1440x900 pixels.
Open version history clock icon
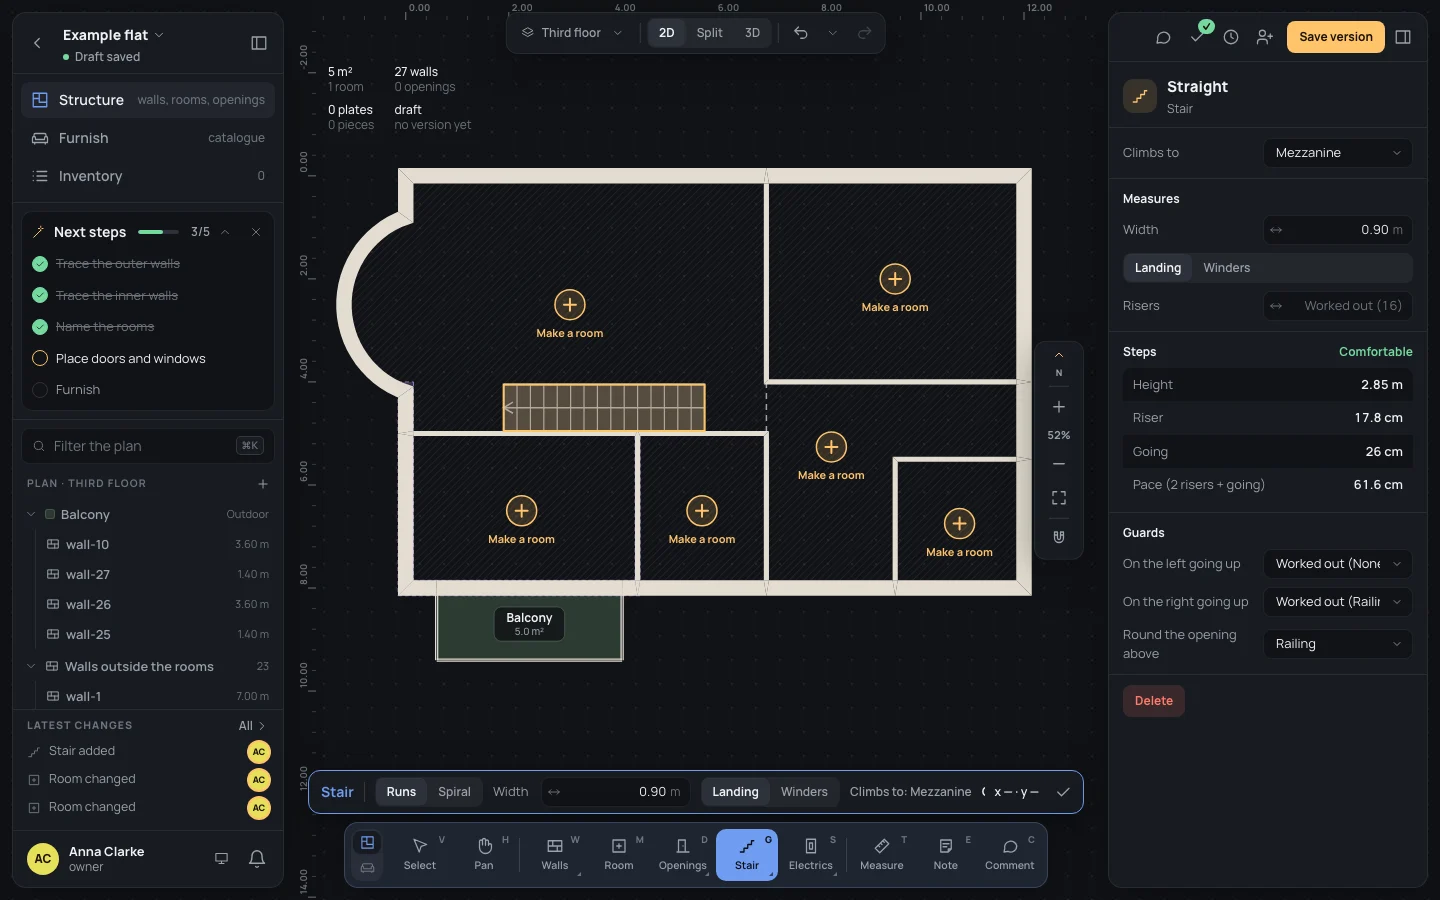[x=1231, y=37]
